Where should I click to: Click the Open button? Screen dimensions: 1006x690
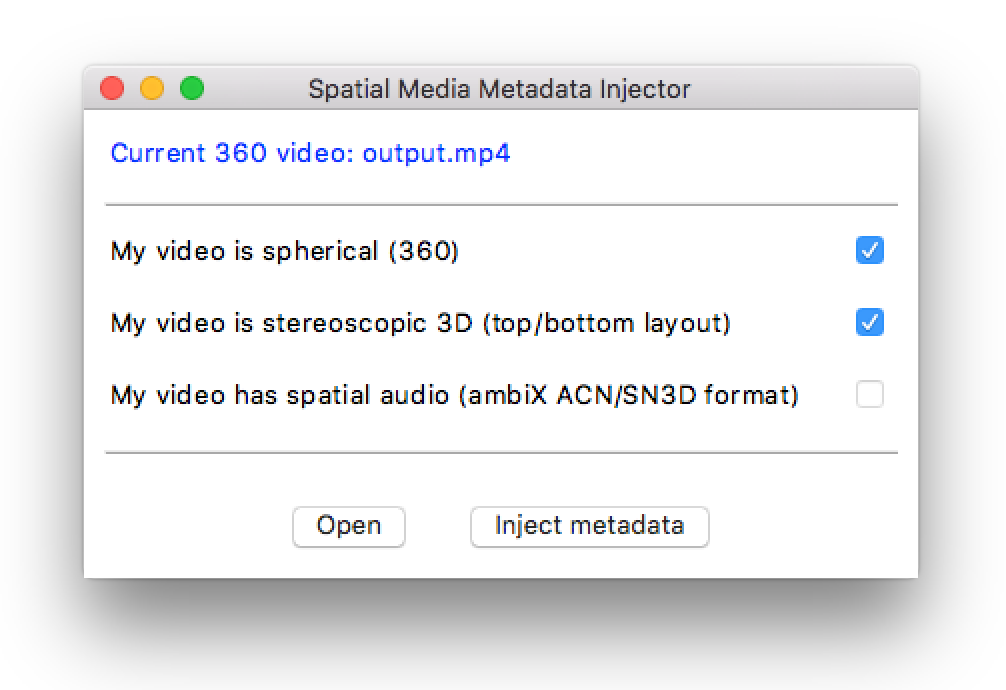pyautogui.click(x=348, y=526)
